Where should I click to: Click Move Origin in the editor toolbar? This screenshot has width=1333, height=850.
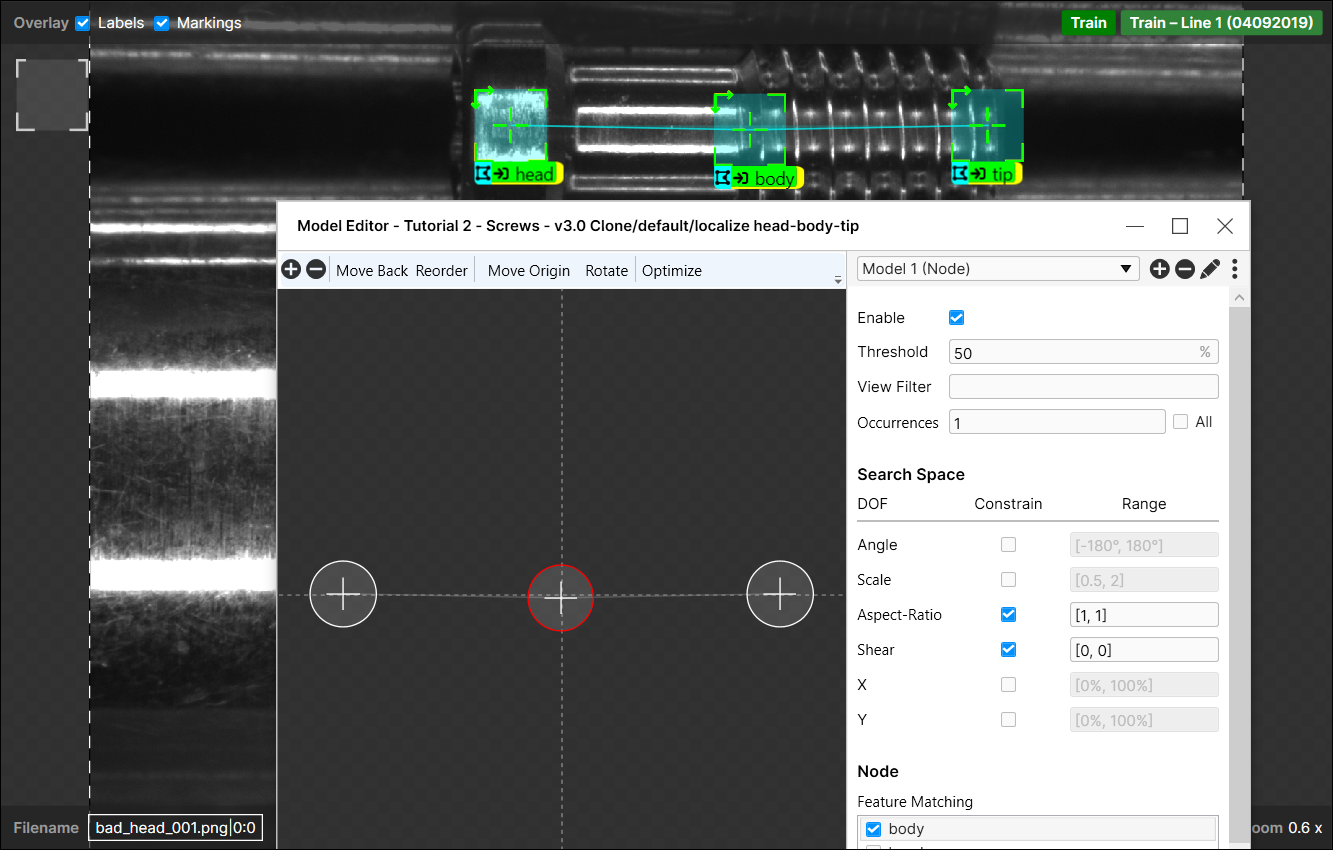tap(528, 271)
